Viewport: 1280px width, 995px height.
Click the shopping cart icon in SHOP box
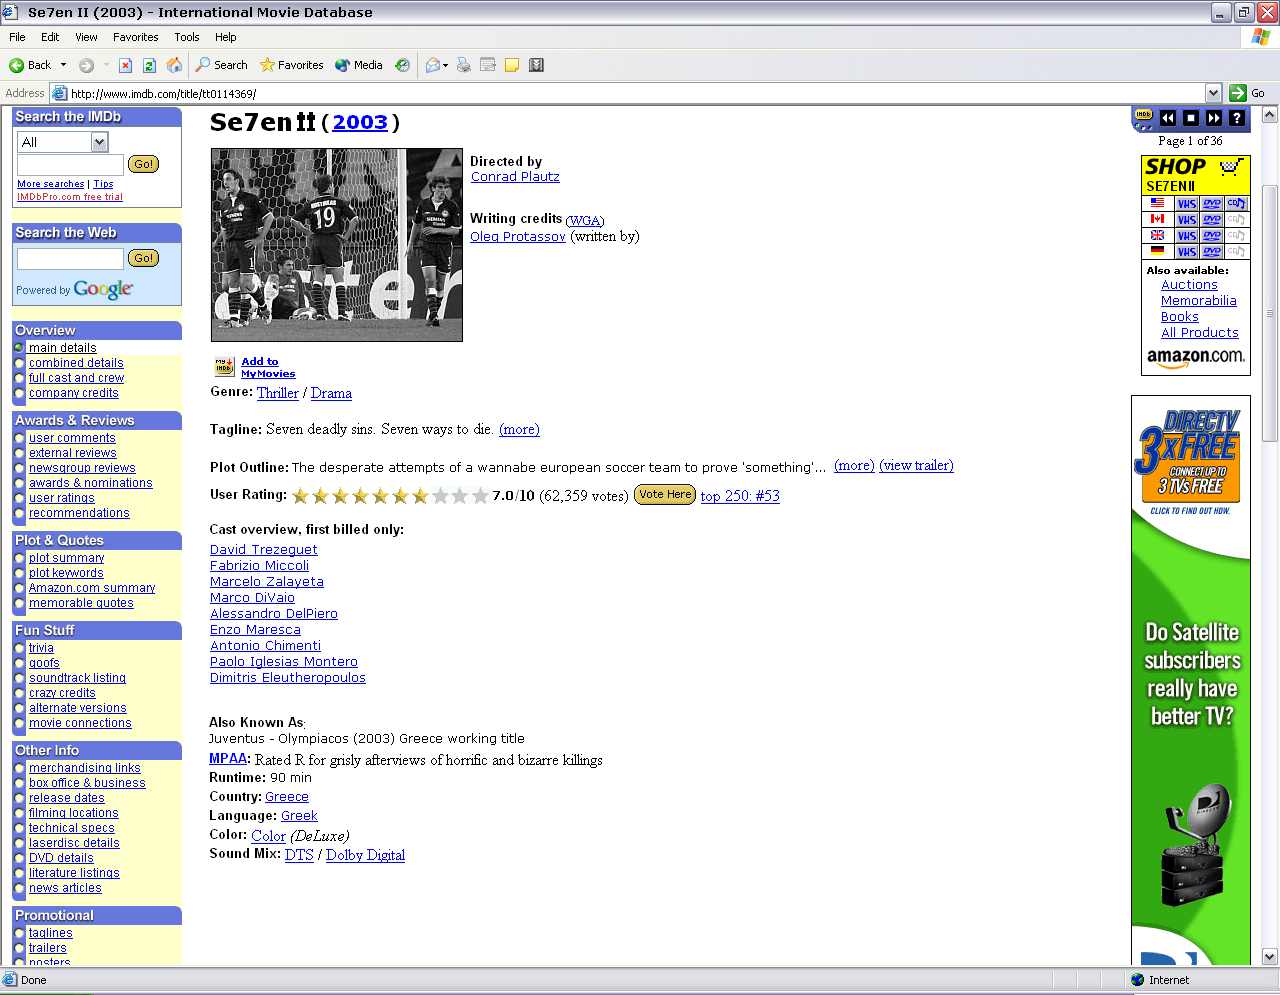(1231, 167)
